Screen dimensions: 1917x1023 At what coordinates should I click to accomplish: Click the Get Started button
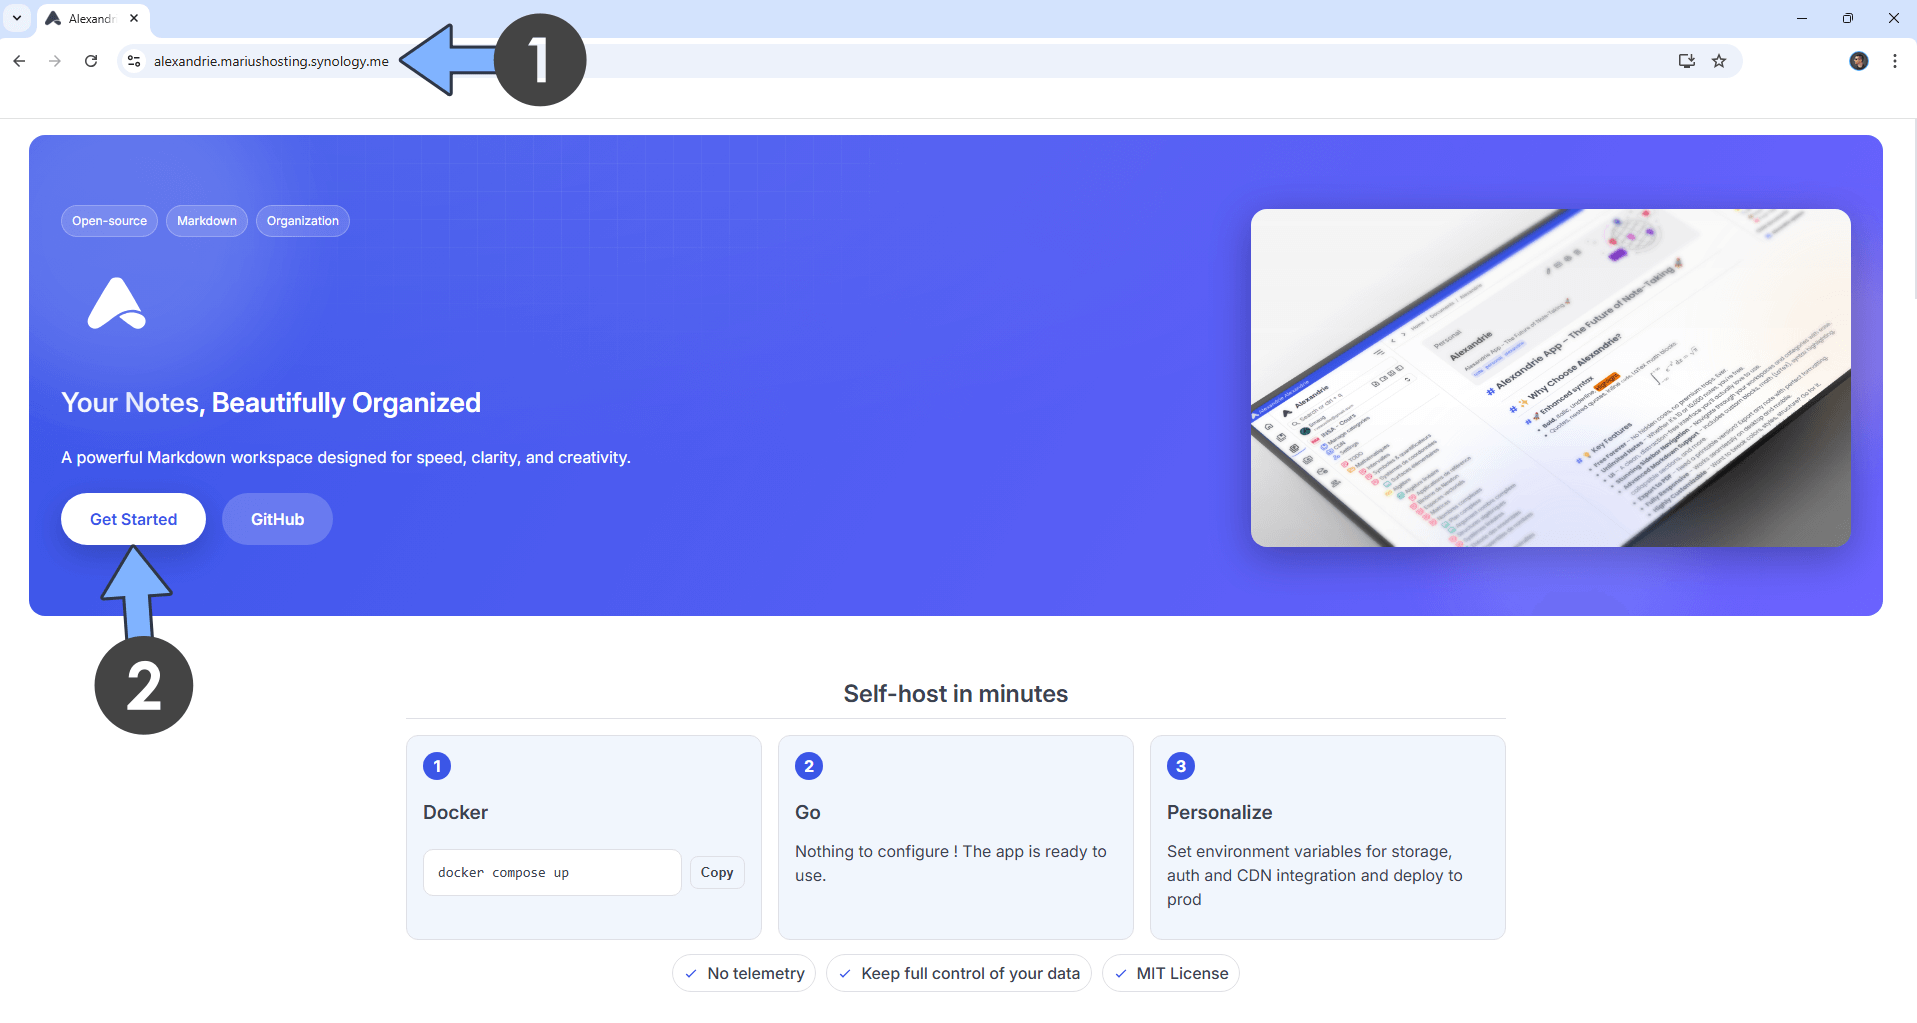[133, 519]
